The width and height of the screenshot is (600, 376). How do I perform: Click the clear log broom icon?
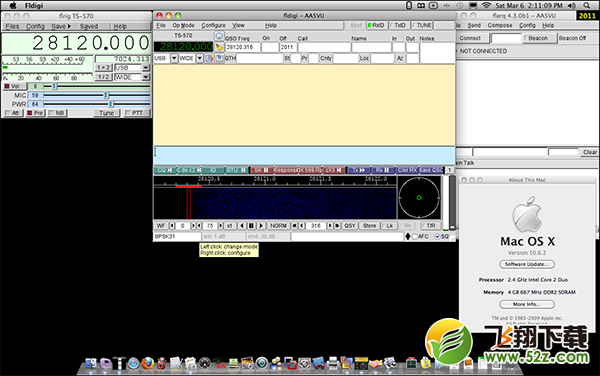[219, 47]
